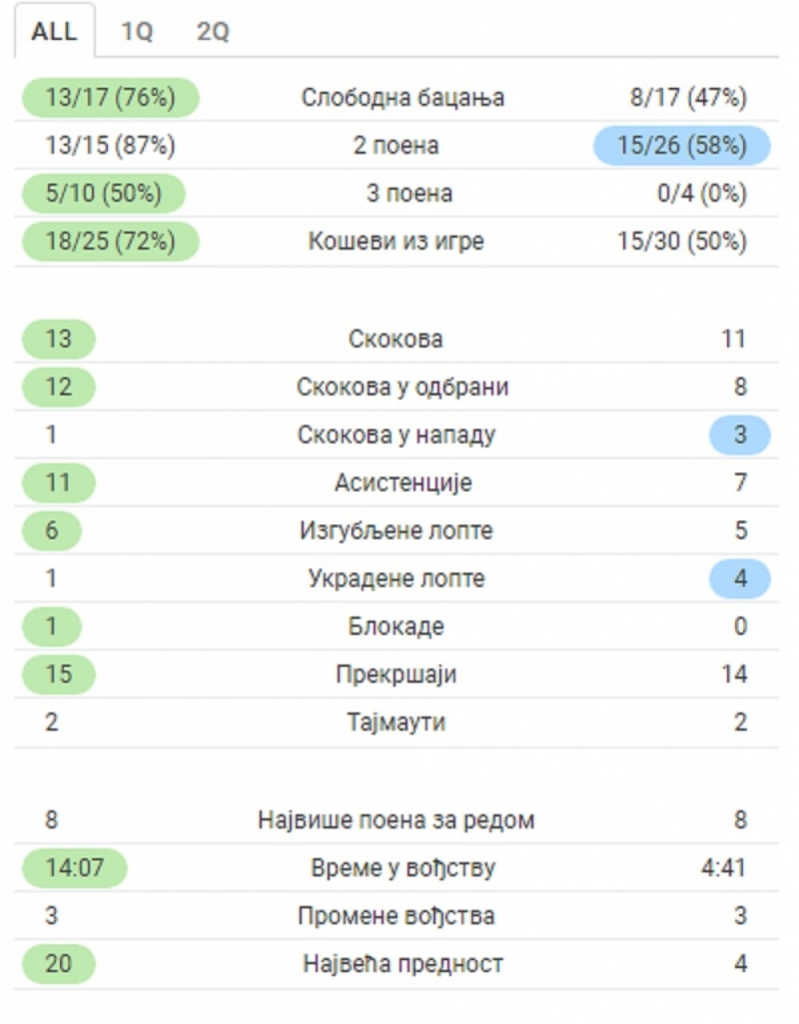
Task: Select the green 1 blocks badge
Action: [51, 626]
